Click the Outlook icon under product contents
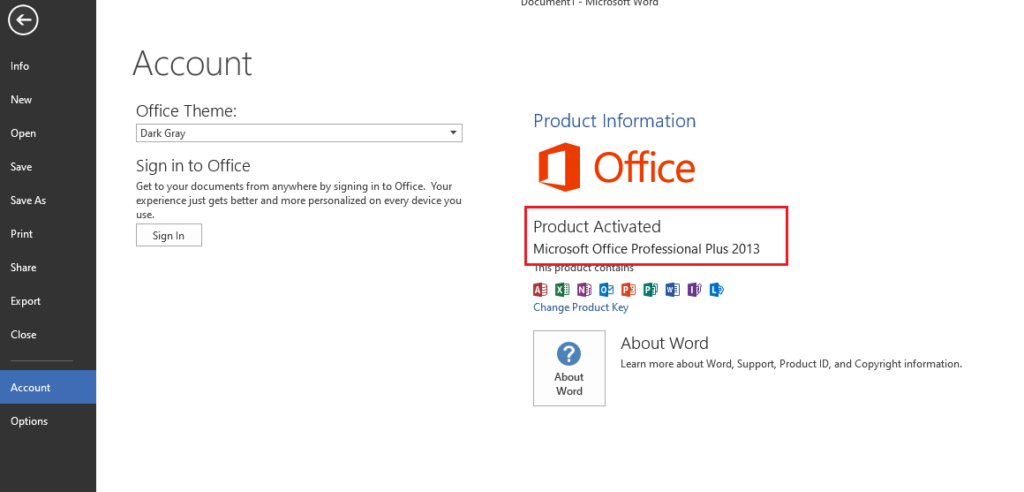 pyautogui.click(x=607, y=289)
